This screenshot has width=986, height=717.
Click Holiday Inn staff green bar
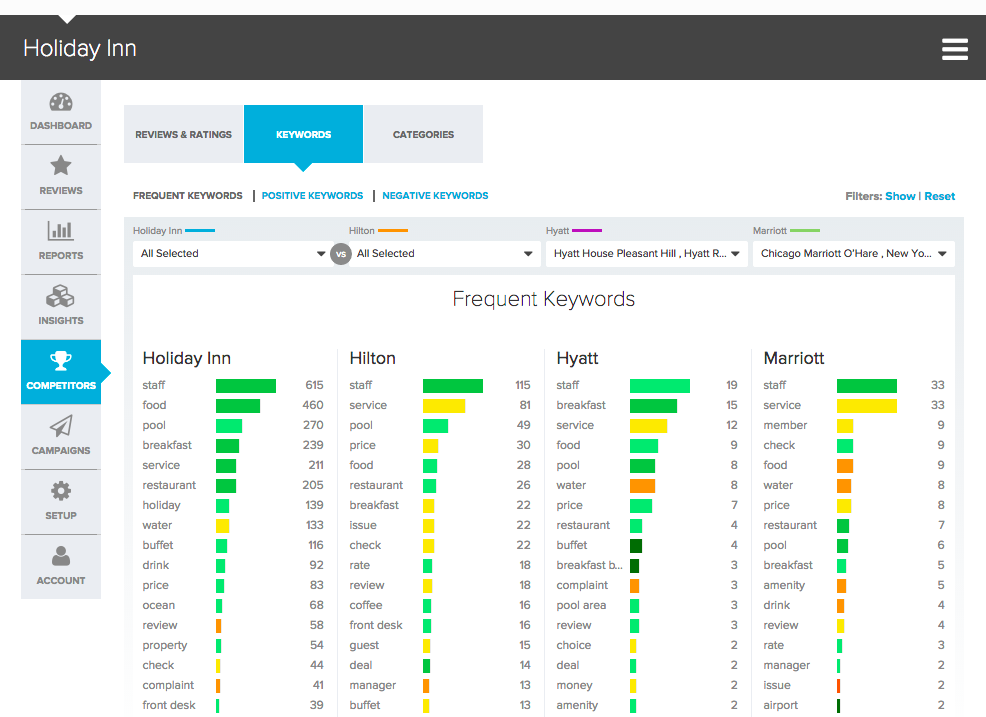pos(246,386)
